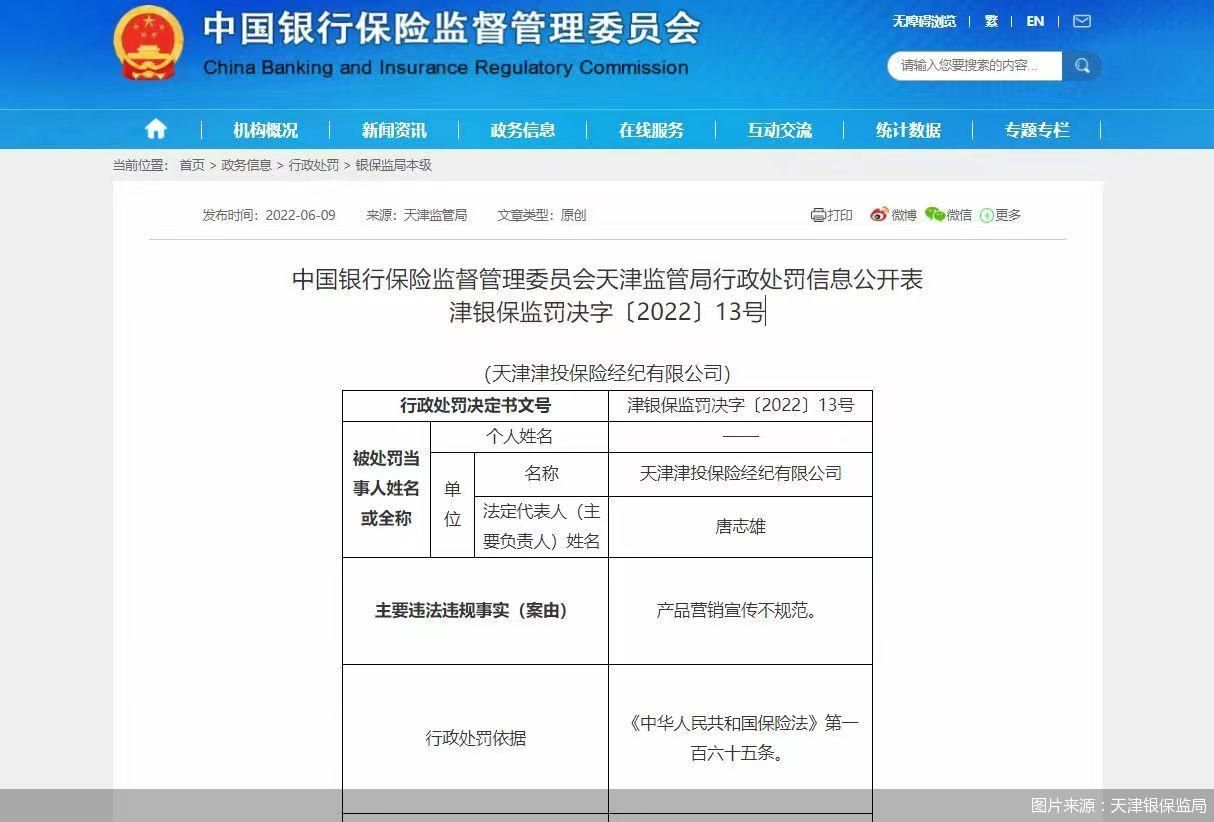Screen dimensions: 1214x822
Task: Open 政务信息 from the breadcrumb trail
Action: [247, 165]
